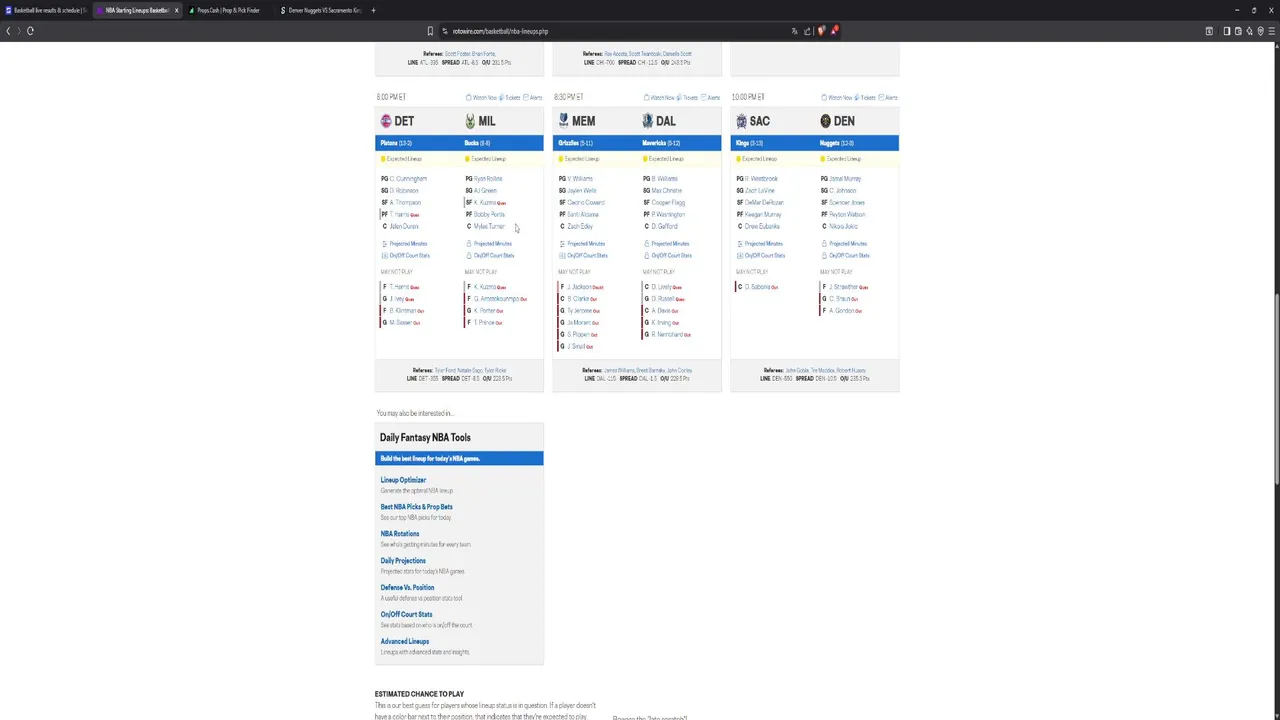Click player C. Cunningham in Pistons lineup
The width and height of the screenshot is (1280, 720).
pyautogui.click(x=408, y=178)
